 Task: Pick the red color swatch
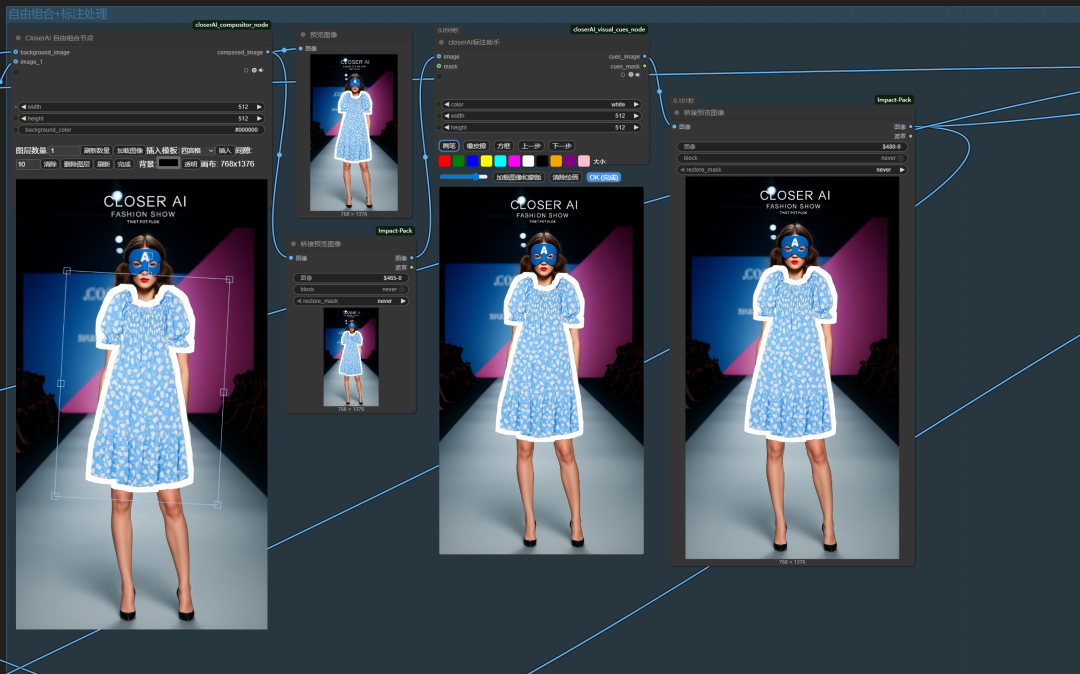(x=445, y=161)
